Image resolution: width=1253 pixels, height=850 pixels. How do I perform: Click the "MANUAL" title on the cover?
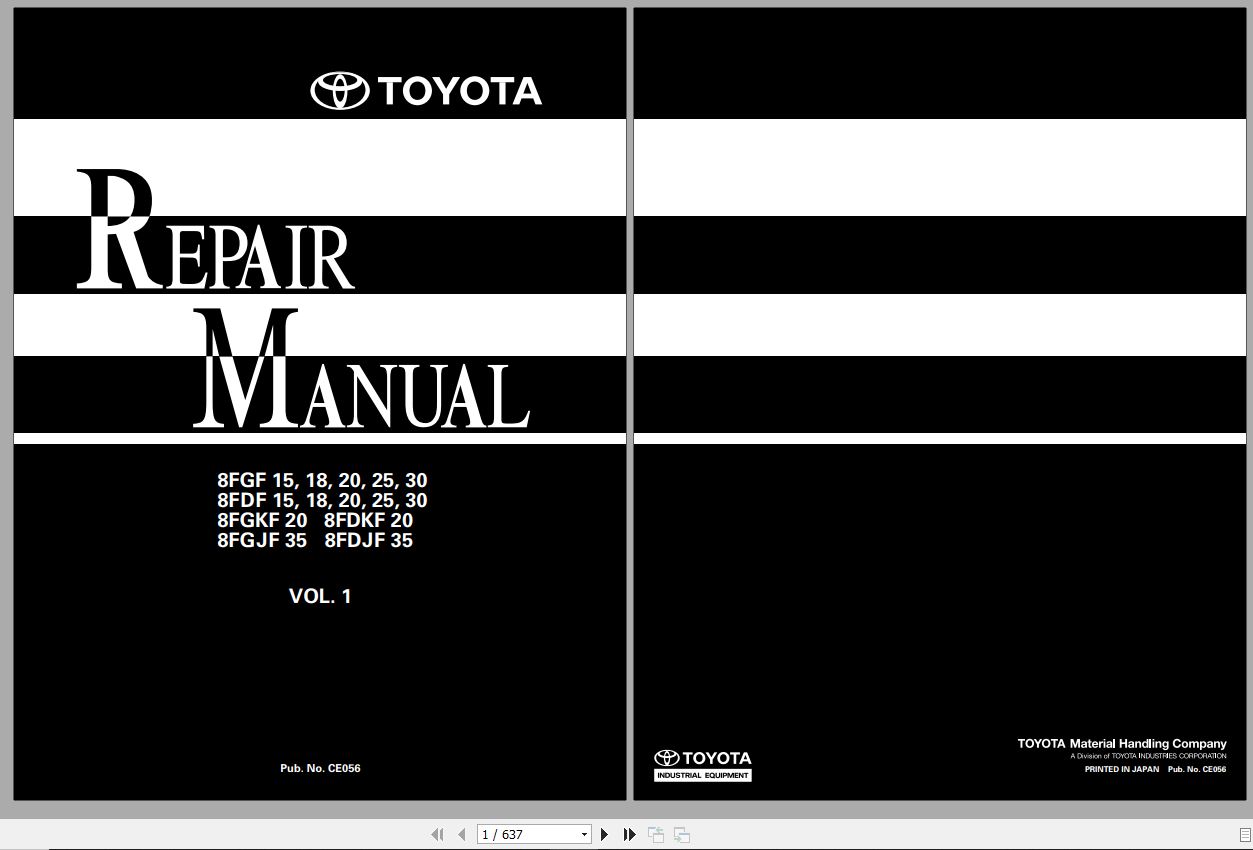(361, 369)
